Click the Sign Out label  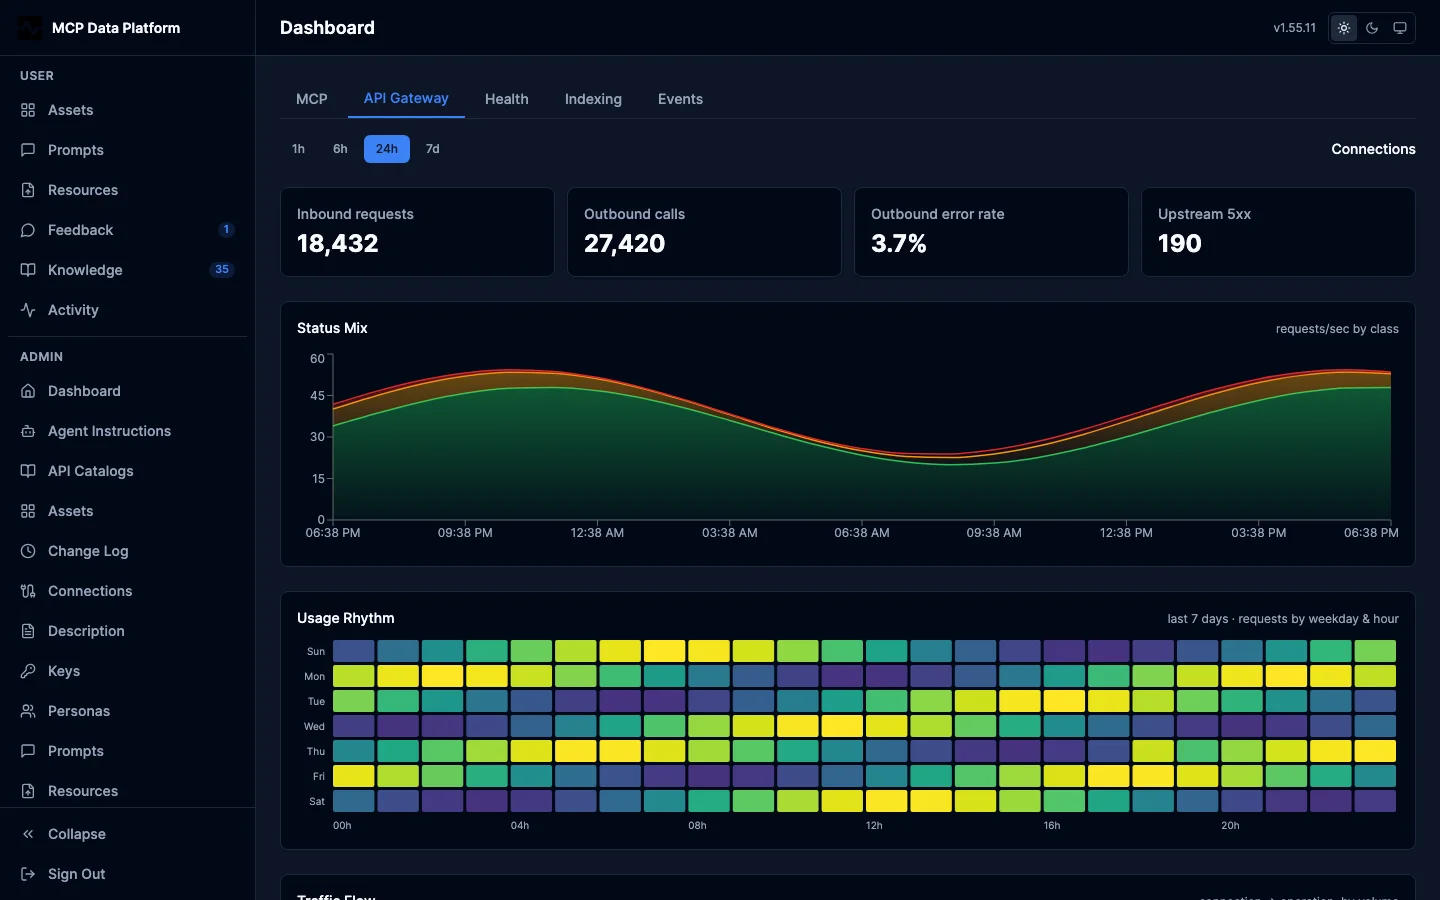point(77,874)
